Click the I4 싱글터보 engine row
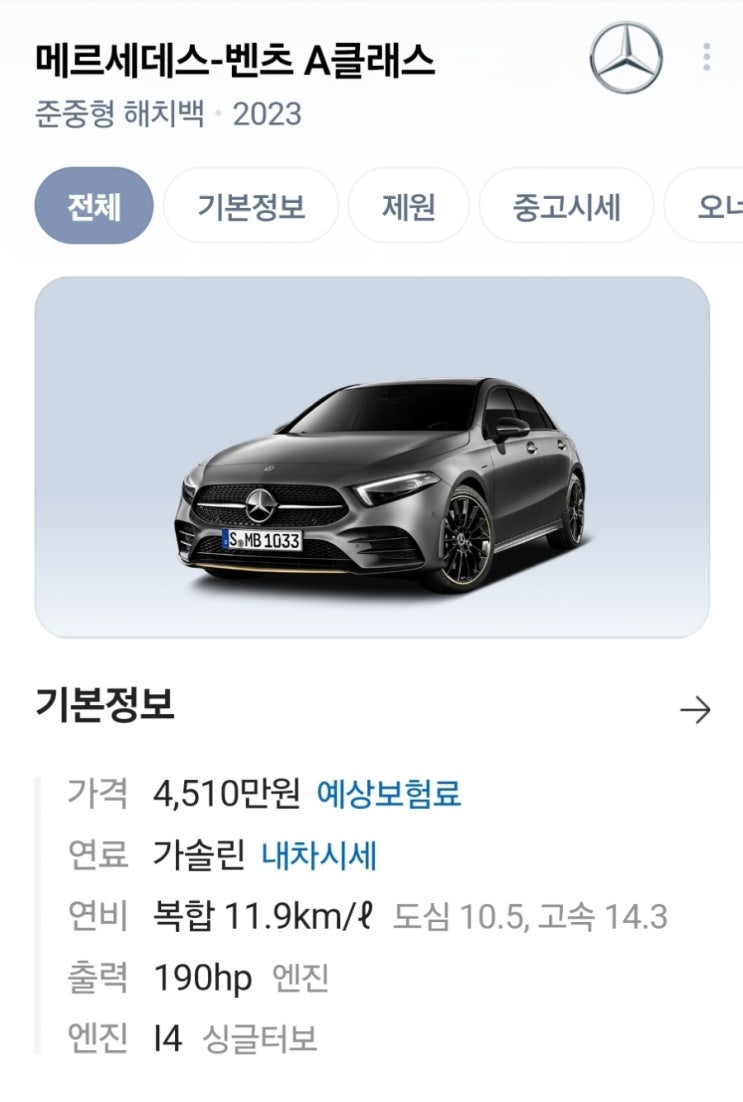This screenshot has width=743, height=1102. [193, 1039]
